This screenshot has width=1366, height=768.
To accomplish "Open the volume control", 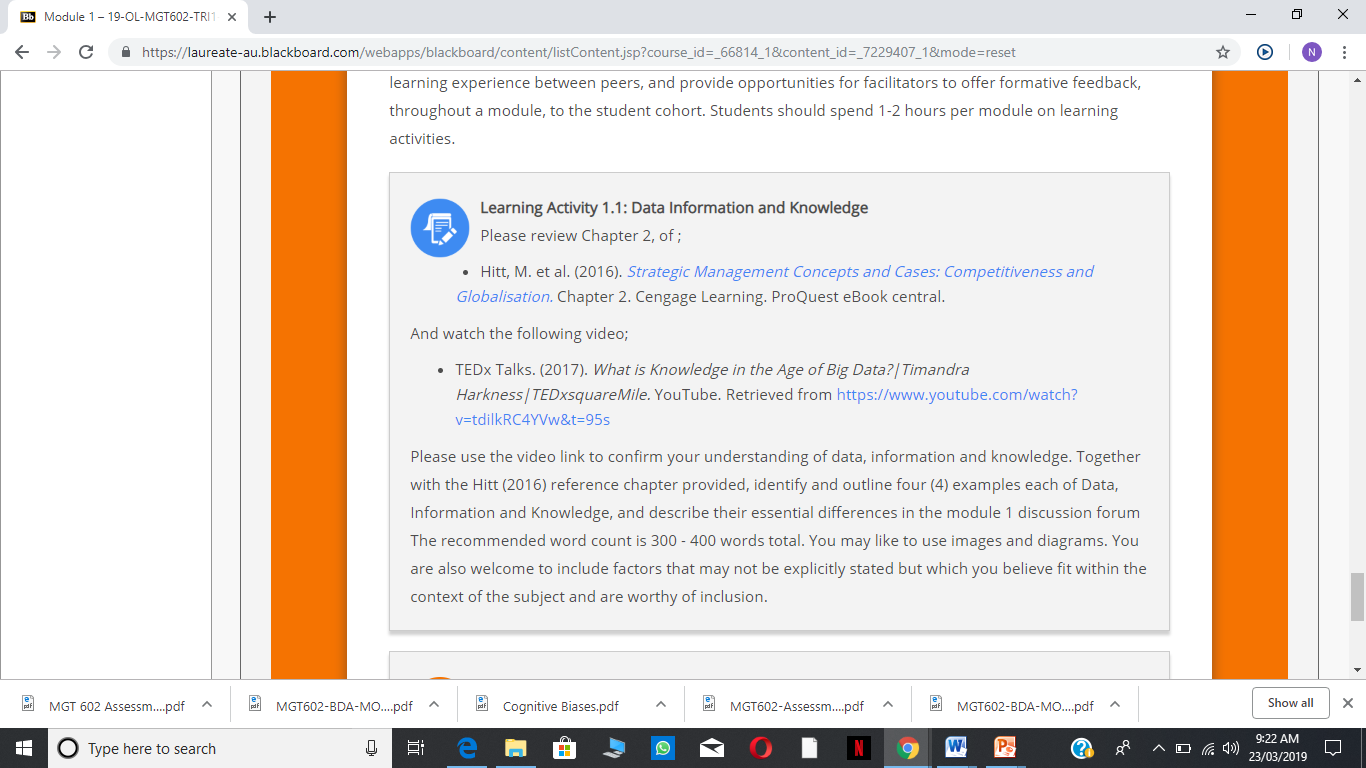I will pyautogui.click(x=1230, y=748).
